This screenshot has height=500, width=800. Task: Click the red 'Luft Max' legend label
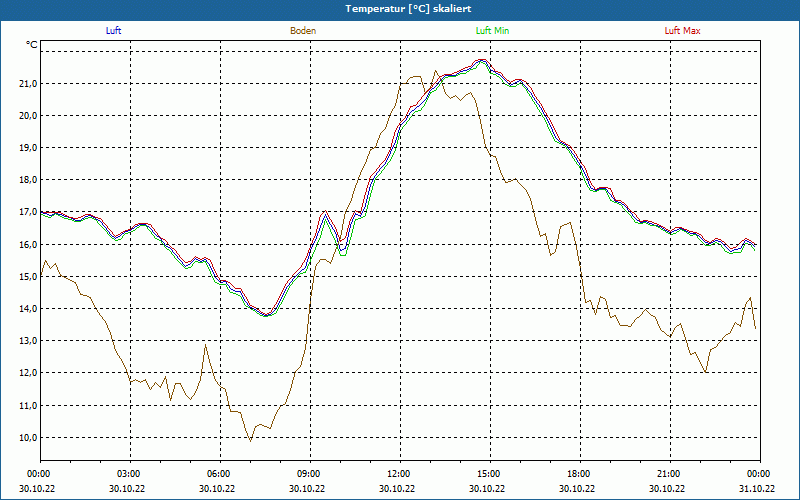click(682, 31)
